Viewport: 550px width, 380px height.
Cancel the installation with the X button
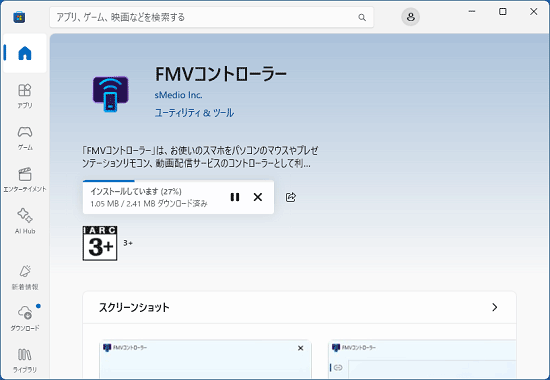pyautogui.click(x=258, y=197)
